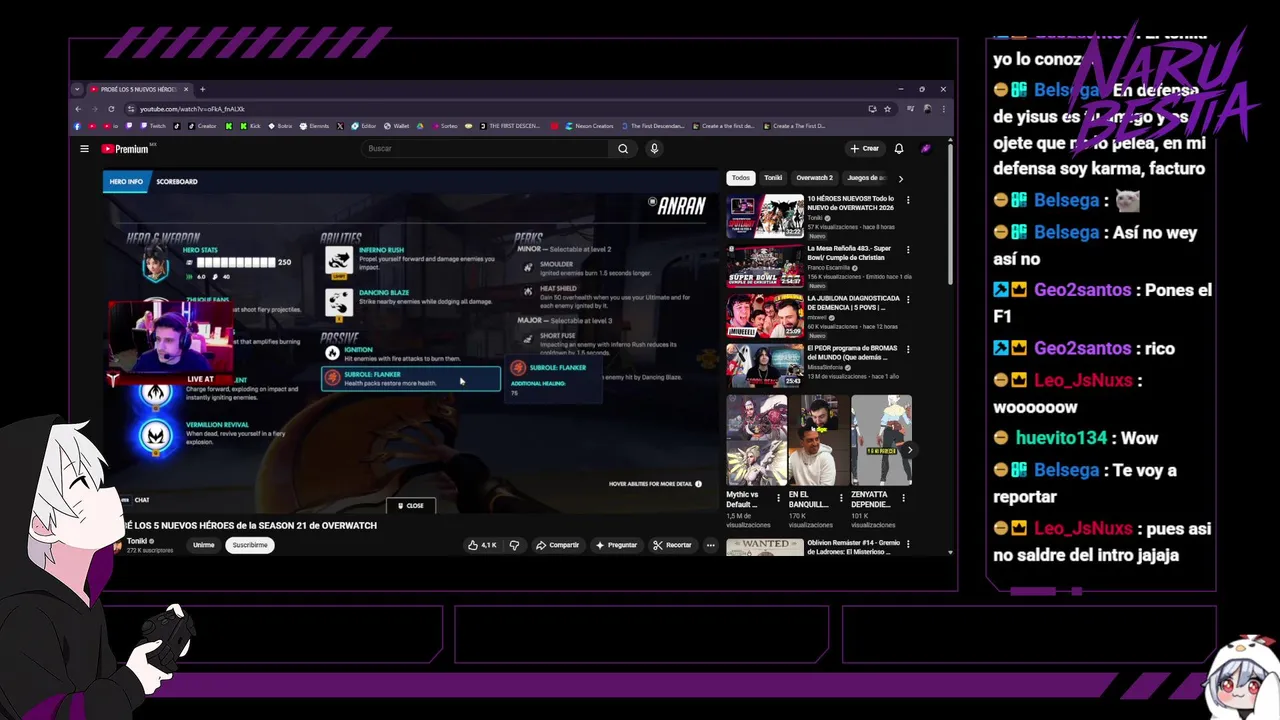The image size is (1280, 720).
Task: Show more filter chips with right arrow
Action: [x=900, y=178]
